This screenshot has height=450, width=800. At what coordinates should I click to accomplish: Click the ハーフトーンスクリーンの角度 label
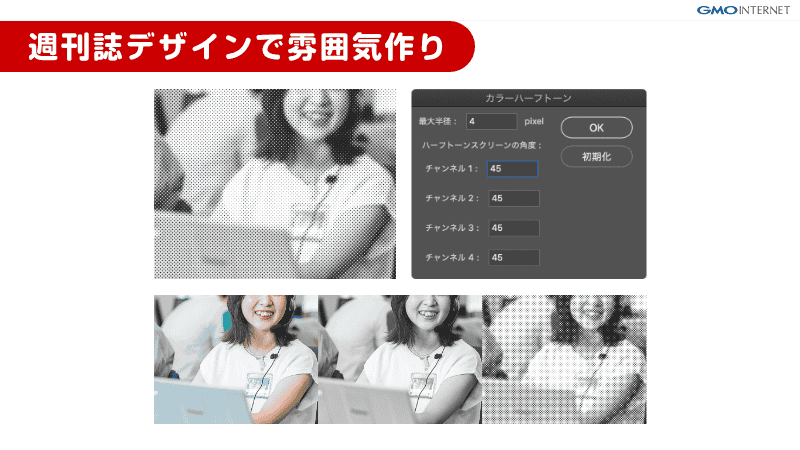[x=482, y=145]
